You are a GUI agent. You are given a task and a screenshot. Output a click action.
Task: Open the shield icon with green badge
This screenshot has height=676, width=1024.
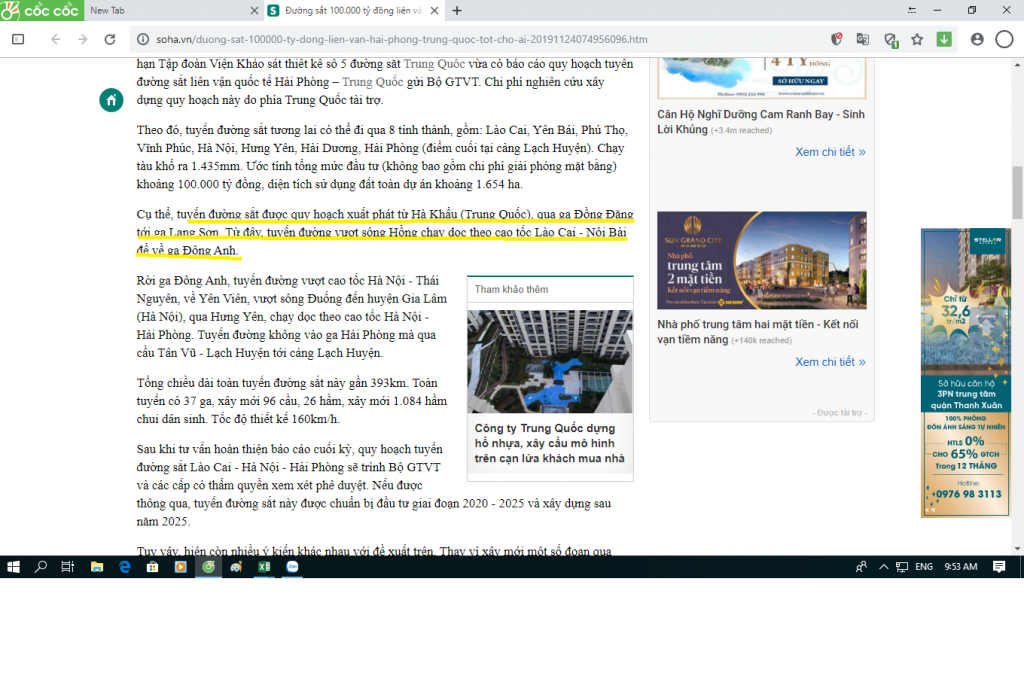[891, 40]
